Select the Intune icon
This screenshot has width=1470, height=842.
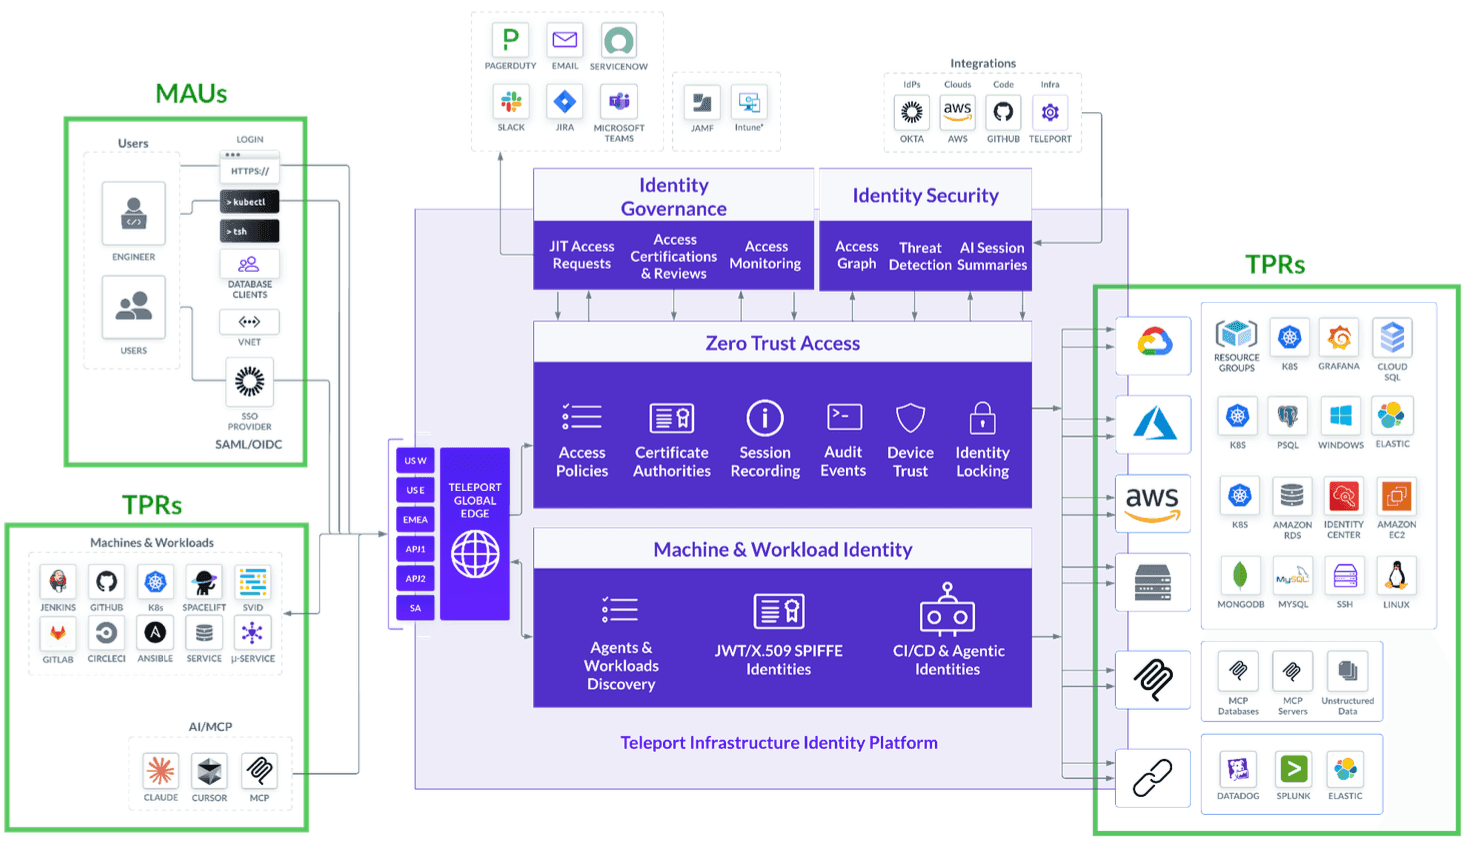click(x=749, y=103)
